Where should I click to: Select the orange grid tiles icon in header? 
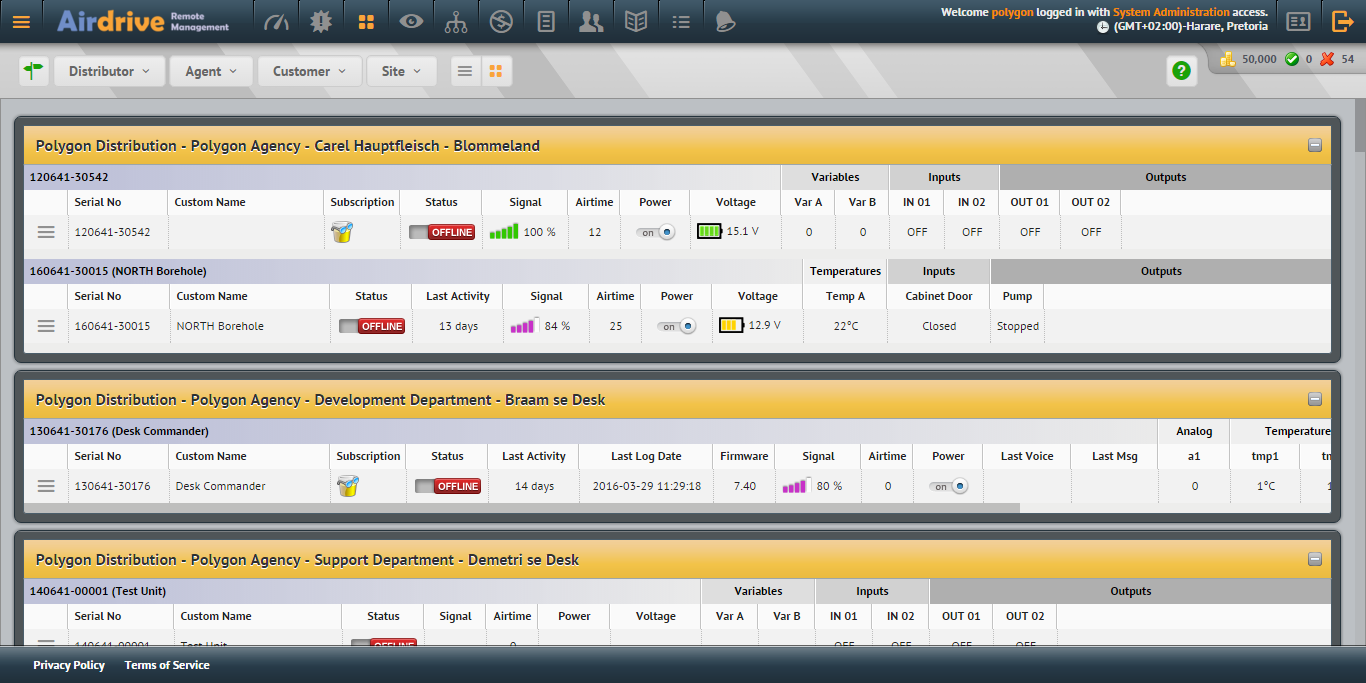366,21
